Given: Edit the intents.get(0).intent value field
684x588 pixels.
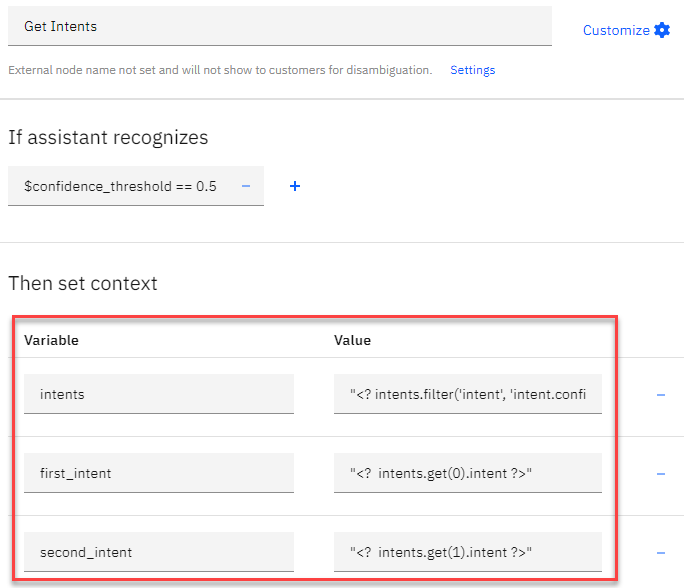Looking at the screenshot, I should pyautogui.click(x=468, y=473).
